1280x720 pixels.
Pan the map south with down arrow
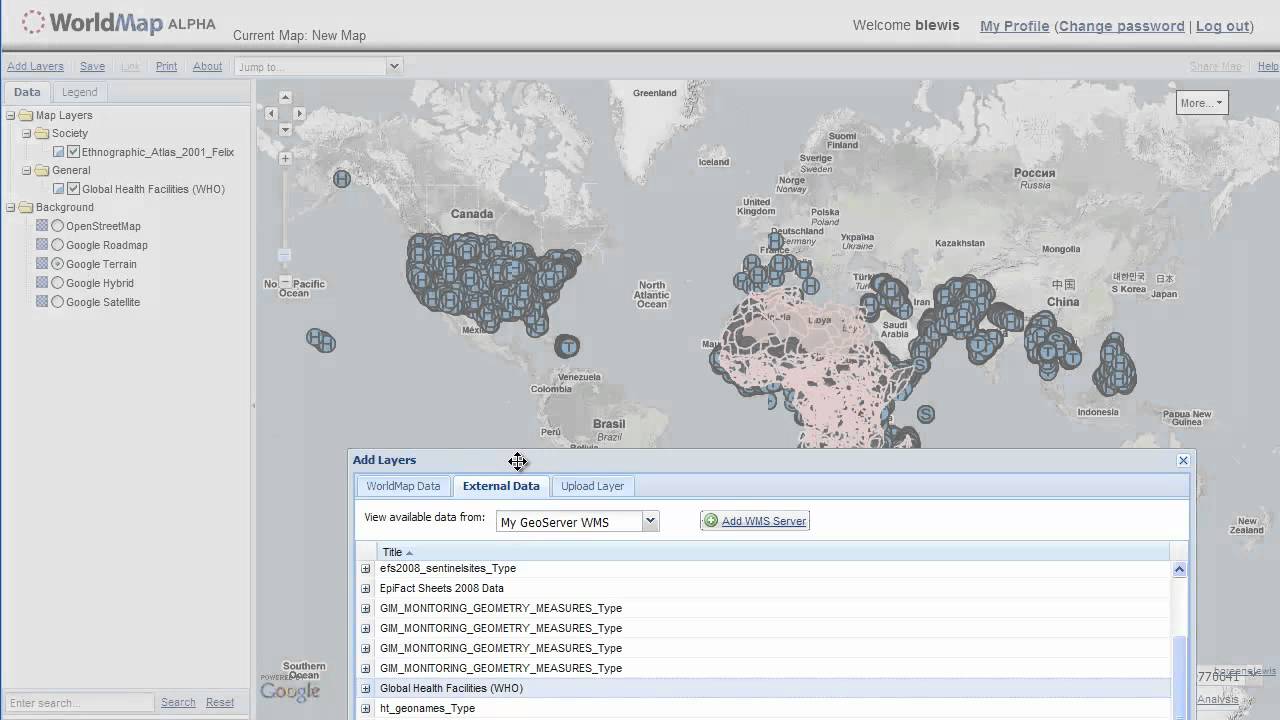tap(285, 130)
